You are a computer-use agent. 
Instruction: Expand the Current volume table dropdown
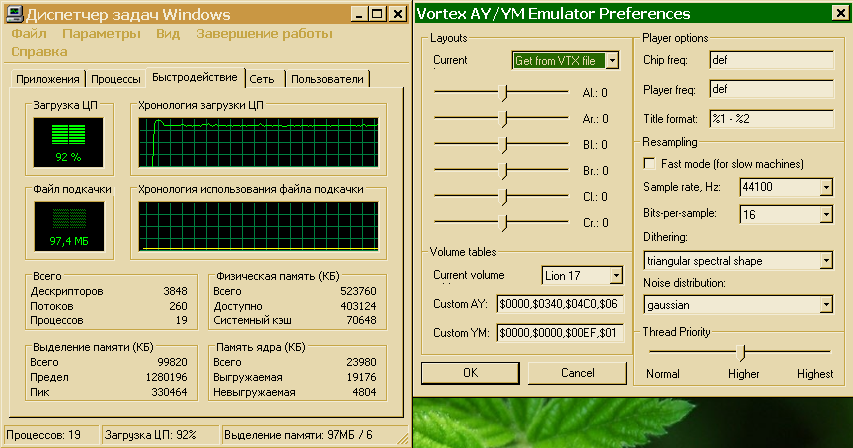click(614, 276)
